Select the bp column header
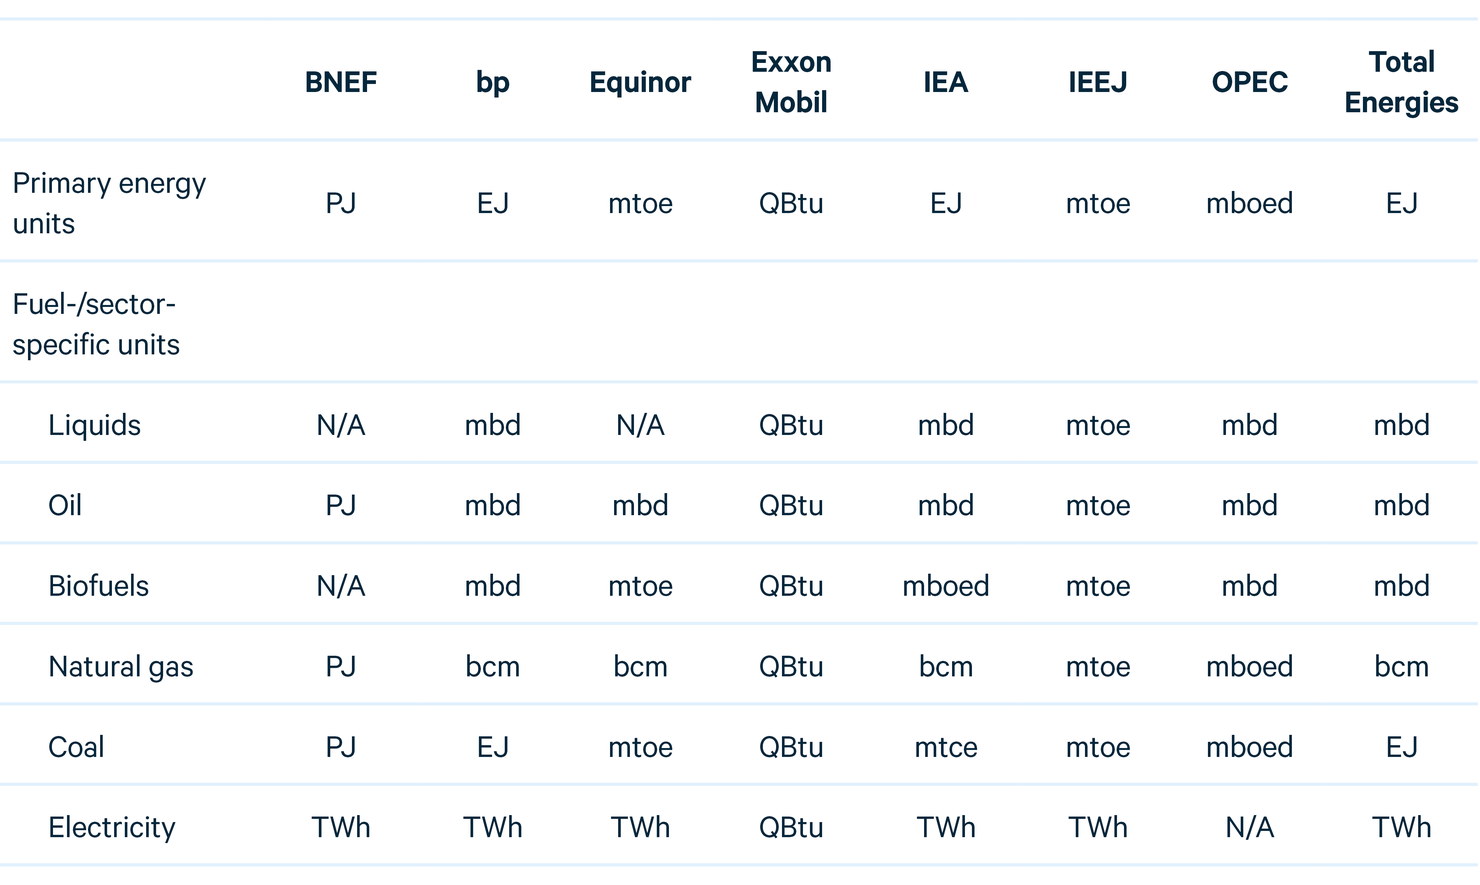Screen dimensions: 1480x885 492,82
